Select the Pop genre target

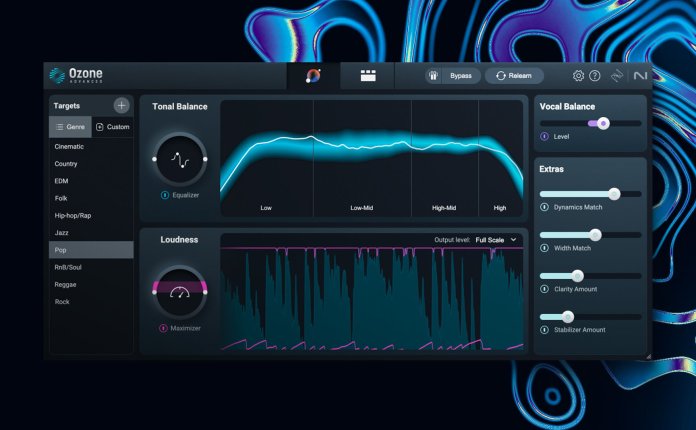point(91,250)
